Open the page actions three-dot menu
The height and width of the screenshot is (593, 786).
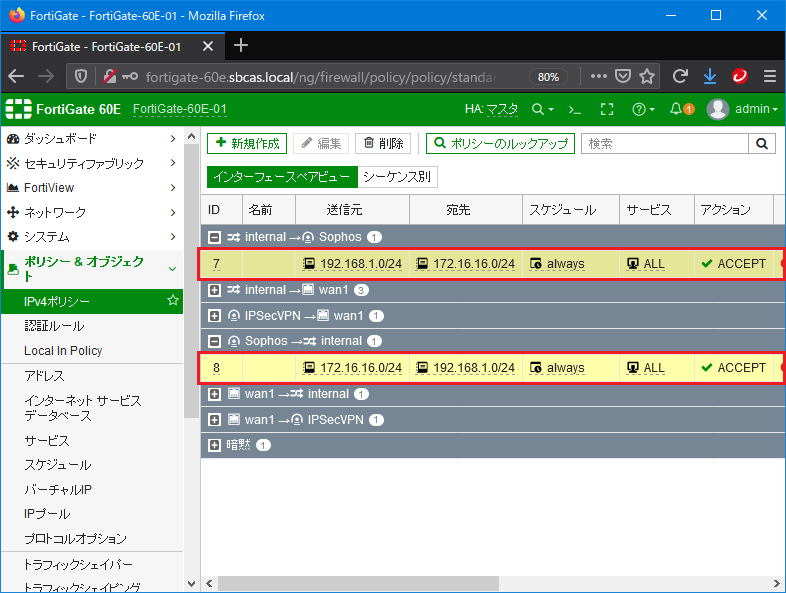[599, 77]
